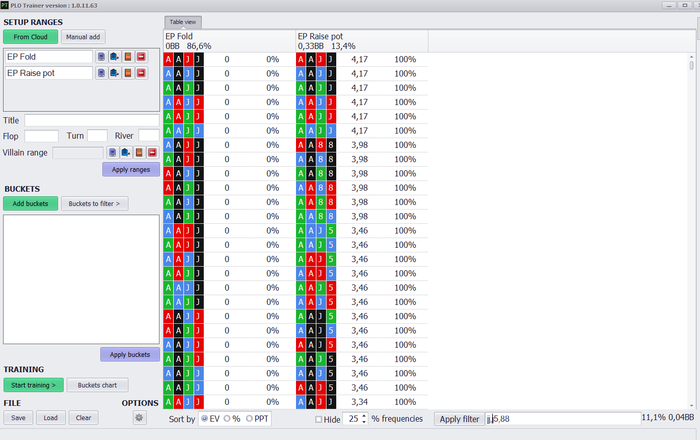
Task: Remove EP Fold with its red minus icon
Action: pyautogui.click(x=141, y=57)
